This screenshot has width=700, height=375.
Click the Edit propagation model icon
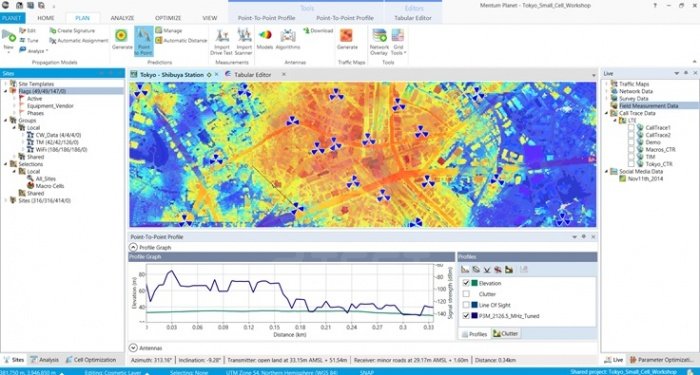[x=22, y=30]
